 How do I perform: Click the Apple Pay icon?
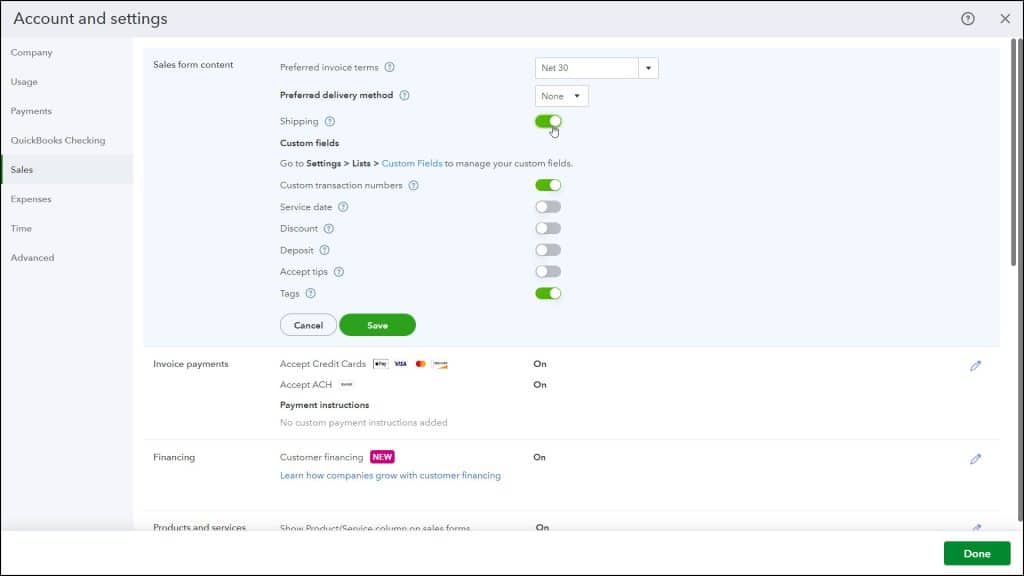click(x=379, y=364)
